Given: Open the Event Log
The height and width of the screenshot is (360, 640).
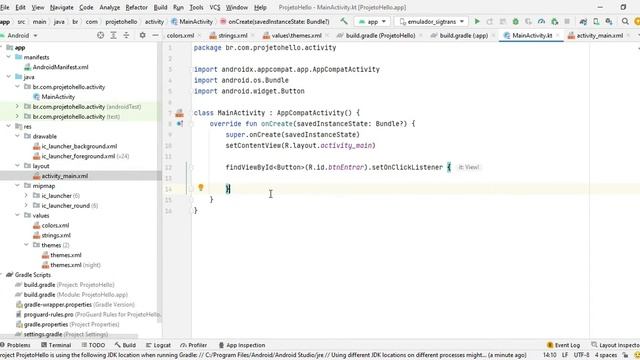Looking at the screenshot, I should click(563, 345).
